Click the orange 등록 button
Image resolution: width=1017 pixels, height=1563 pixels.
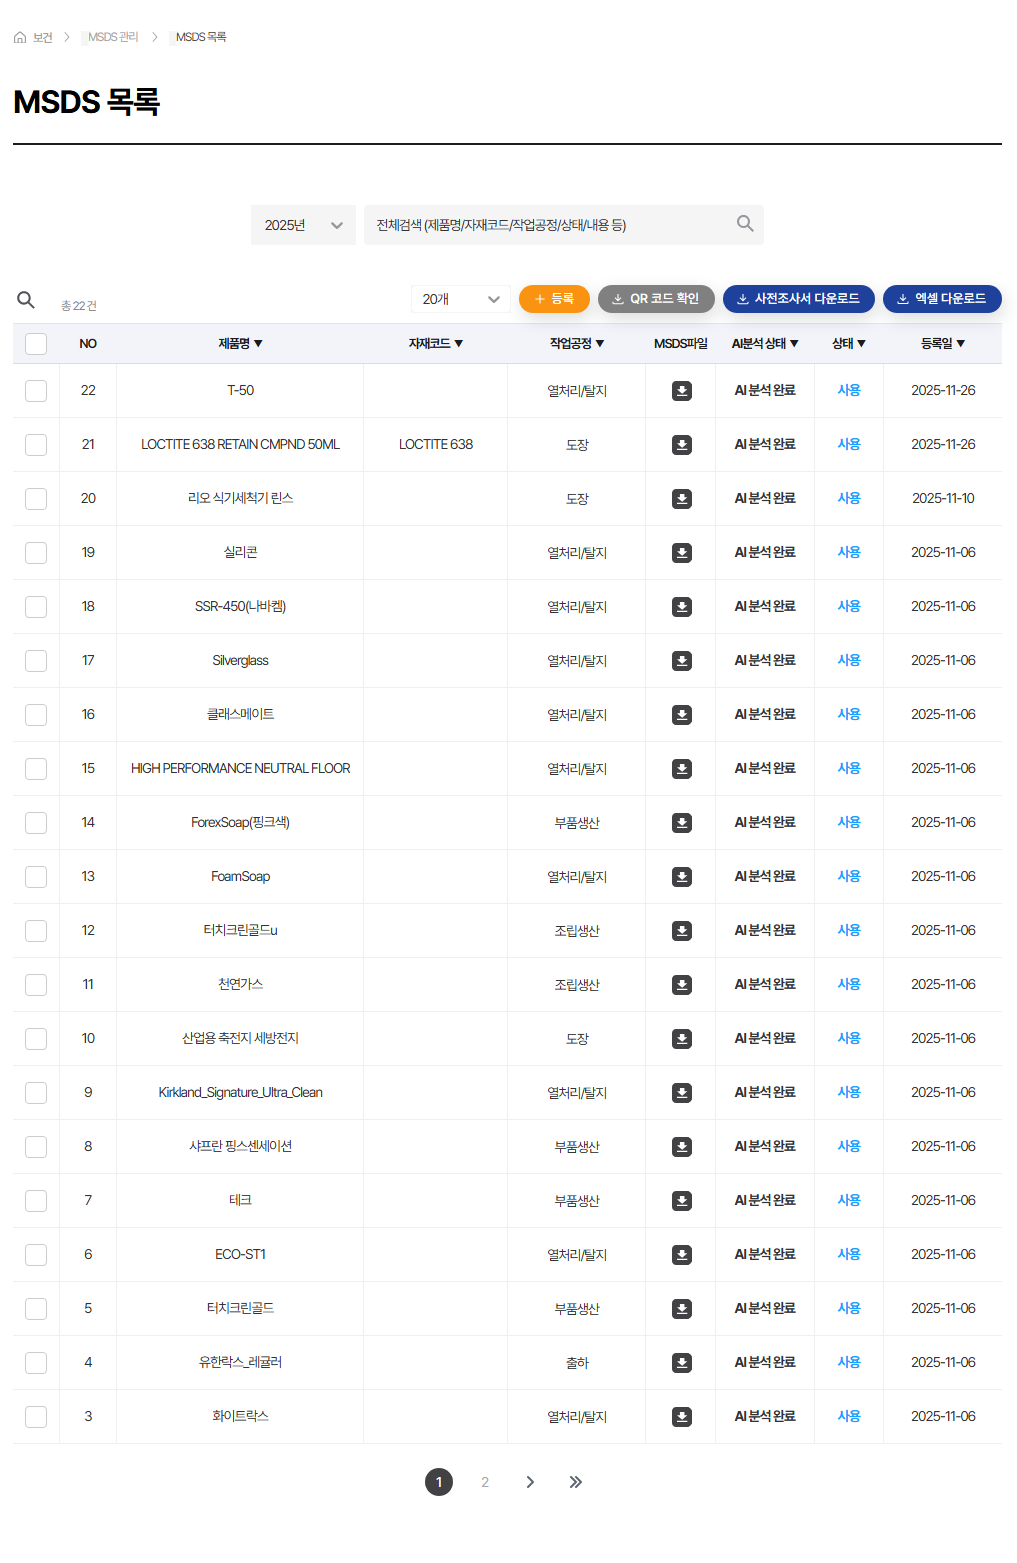554,299
